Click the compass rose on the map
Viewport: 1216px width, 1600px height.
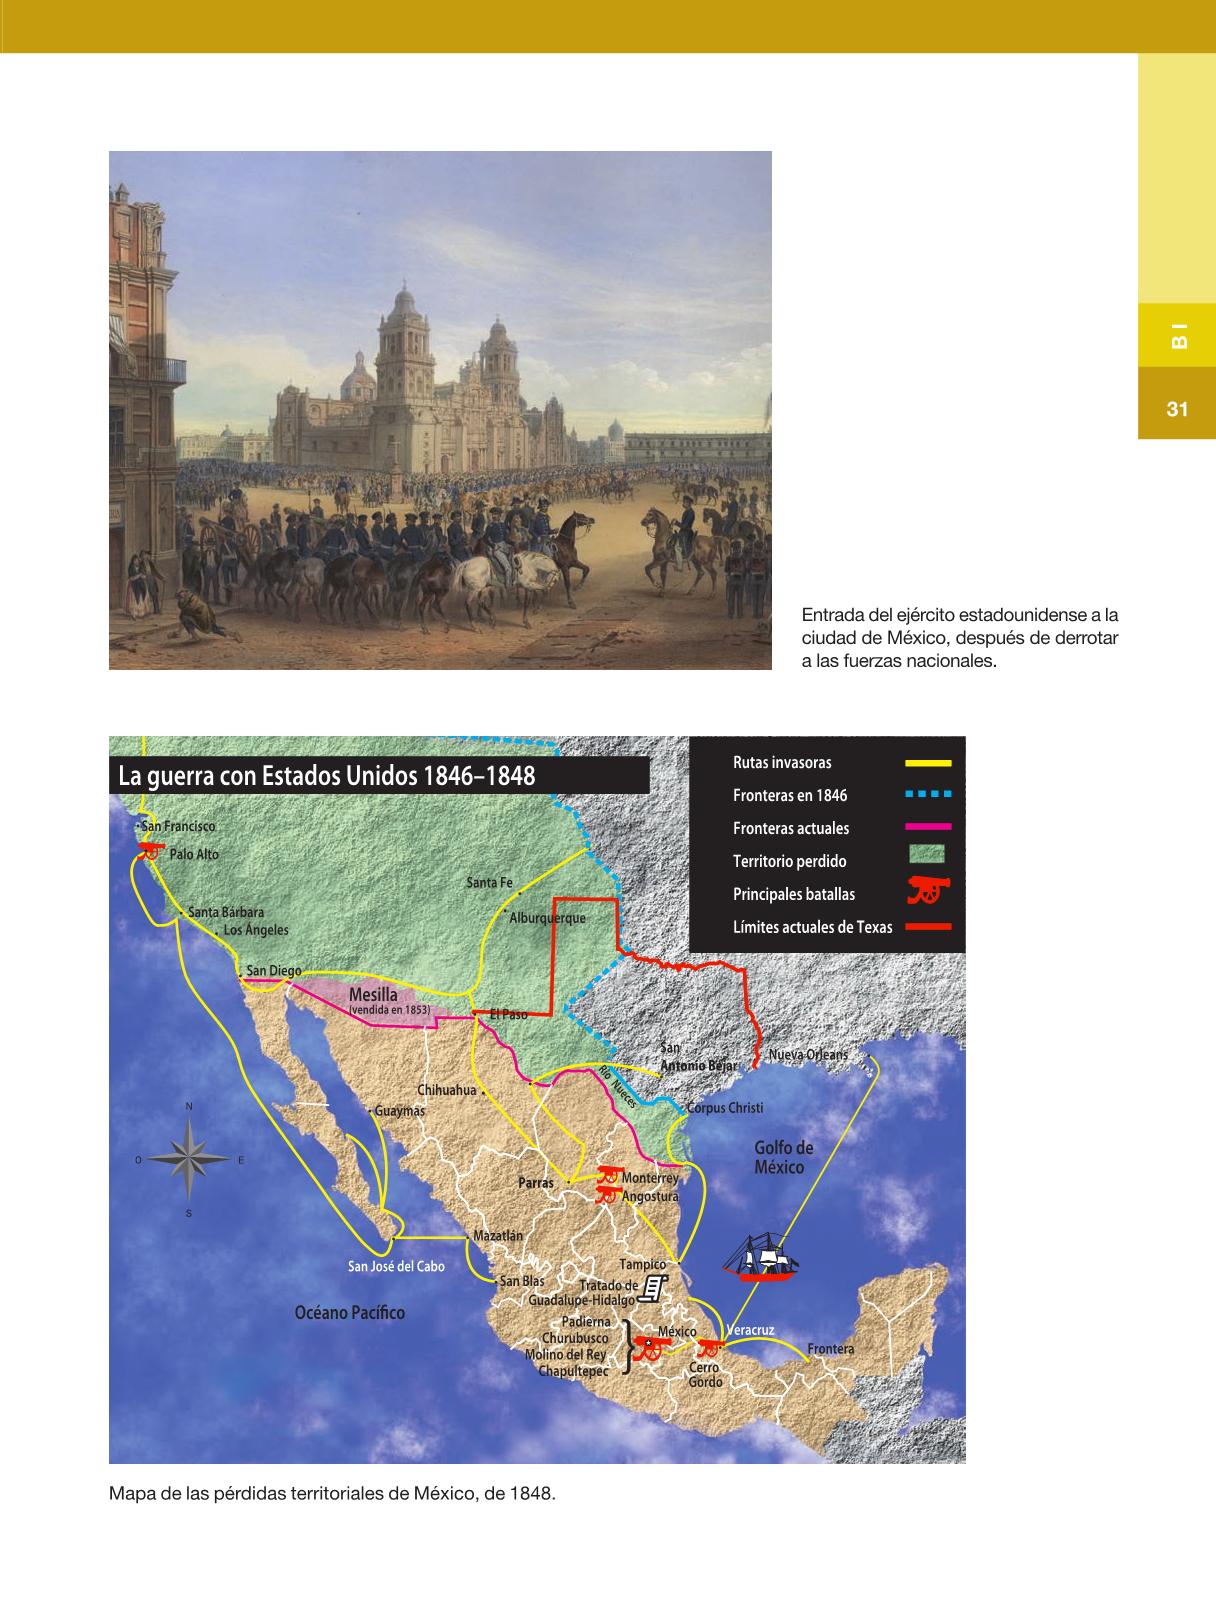click(190, 1160)
